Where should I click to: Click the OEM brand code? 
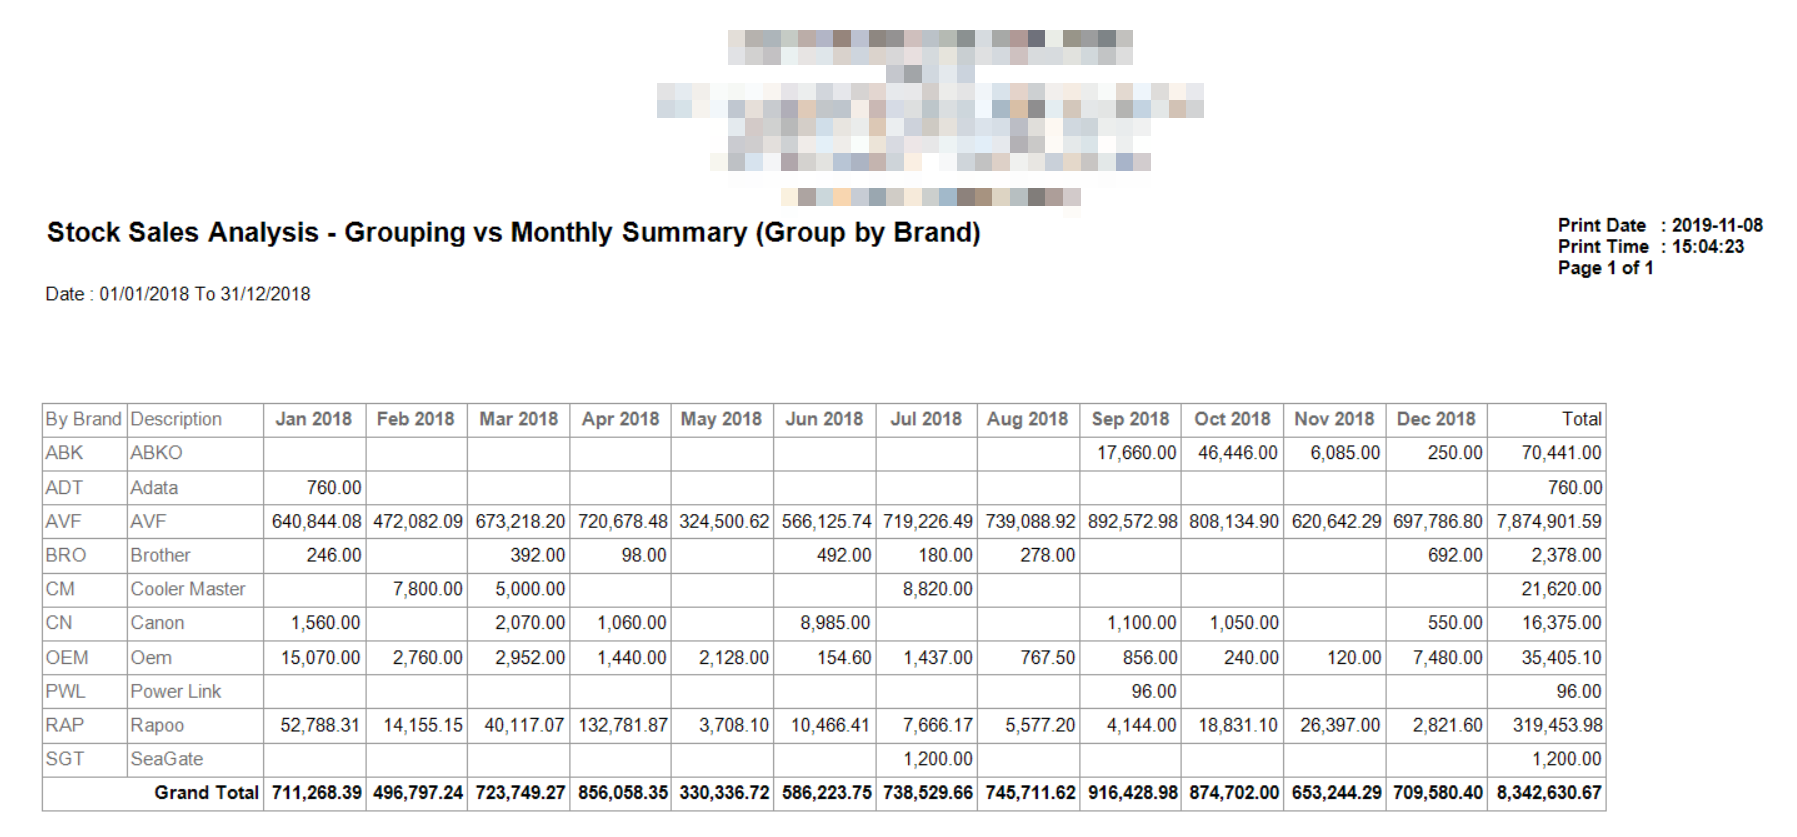tap(67, 657)
